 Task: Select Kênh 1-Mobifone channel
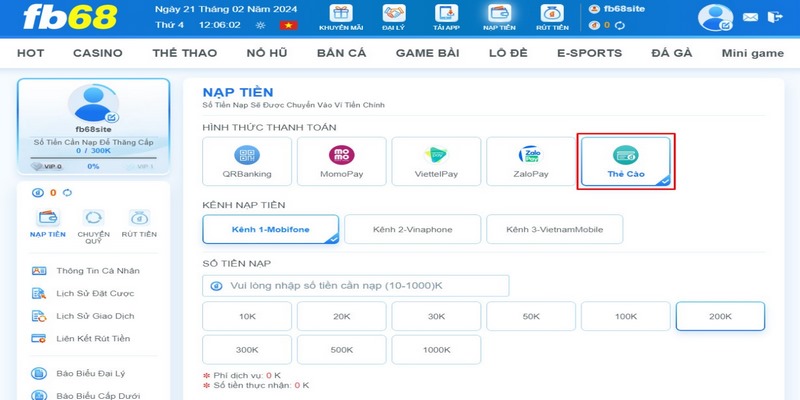[x=271, y=229]
